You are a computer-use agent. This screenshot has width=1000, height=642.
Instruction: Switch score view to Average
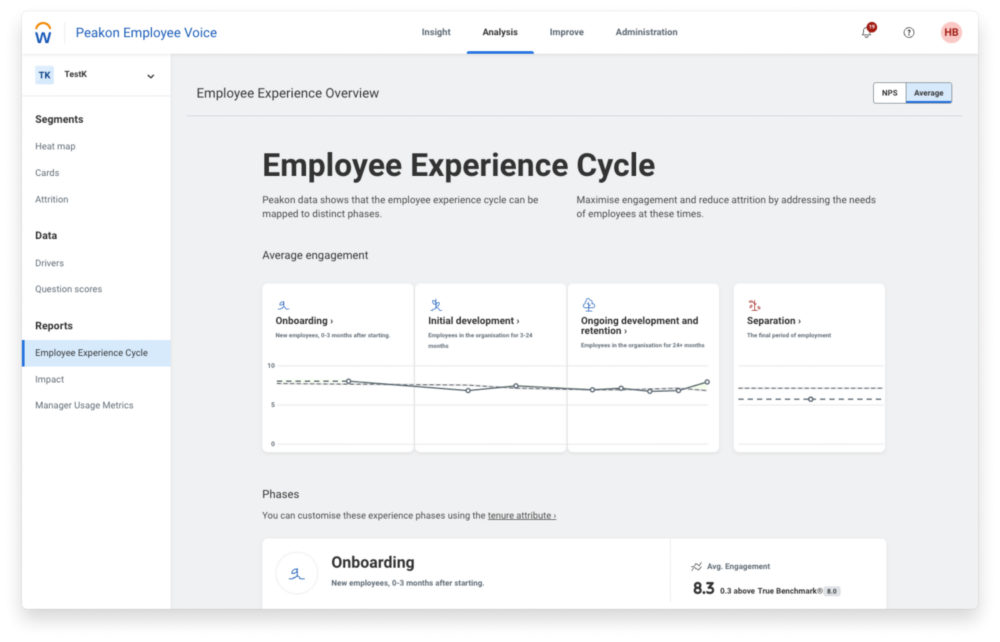(928, 93)
